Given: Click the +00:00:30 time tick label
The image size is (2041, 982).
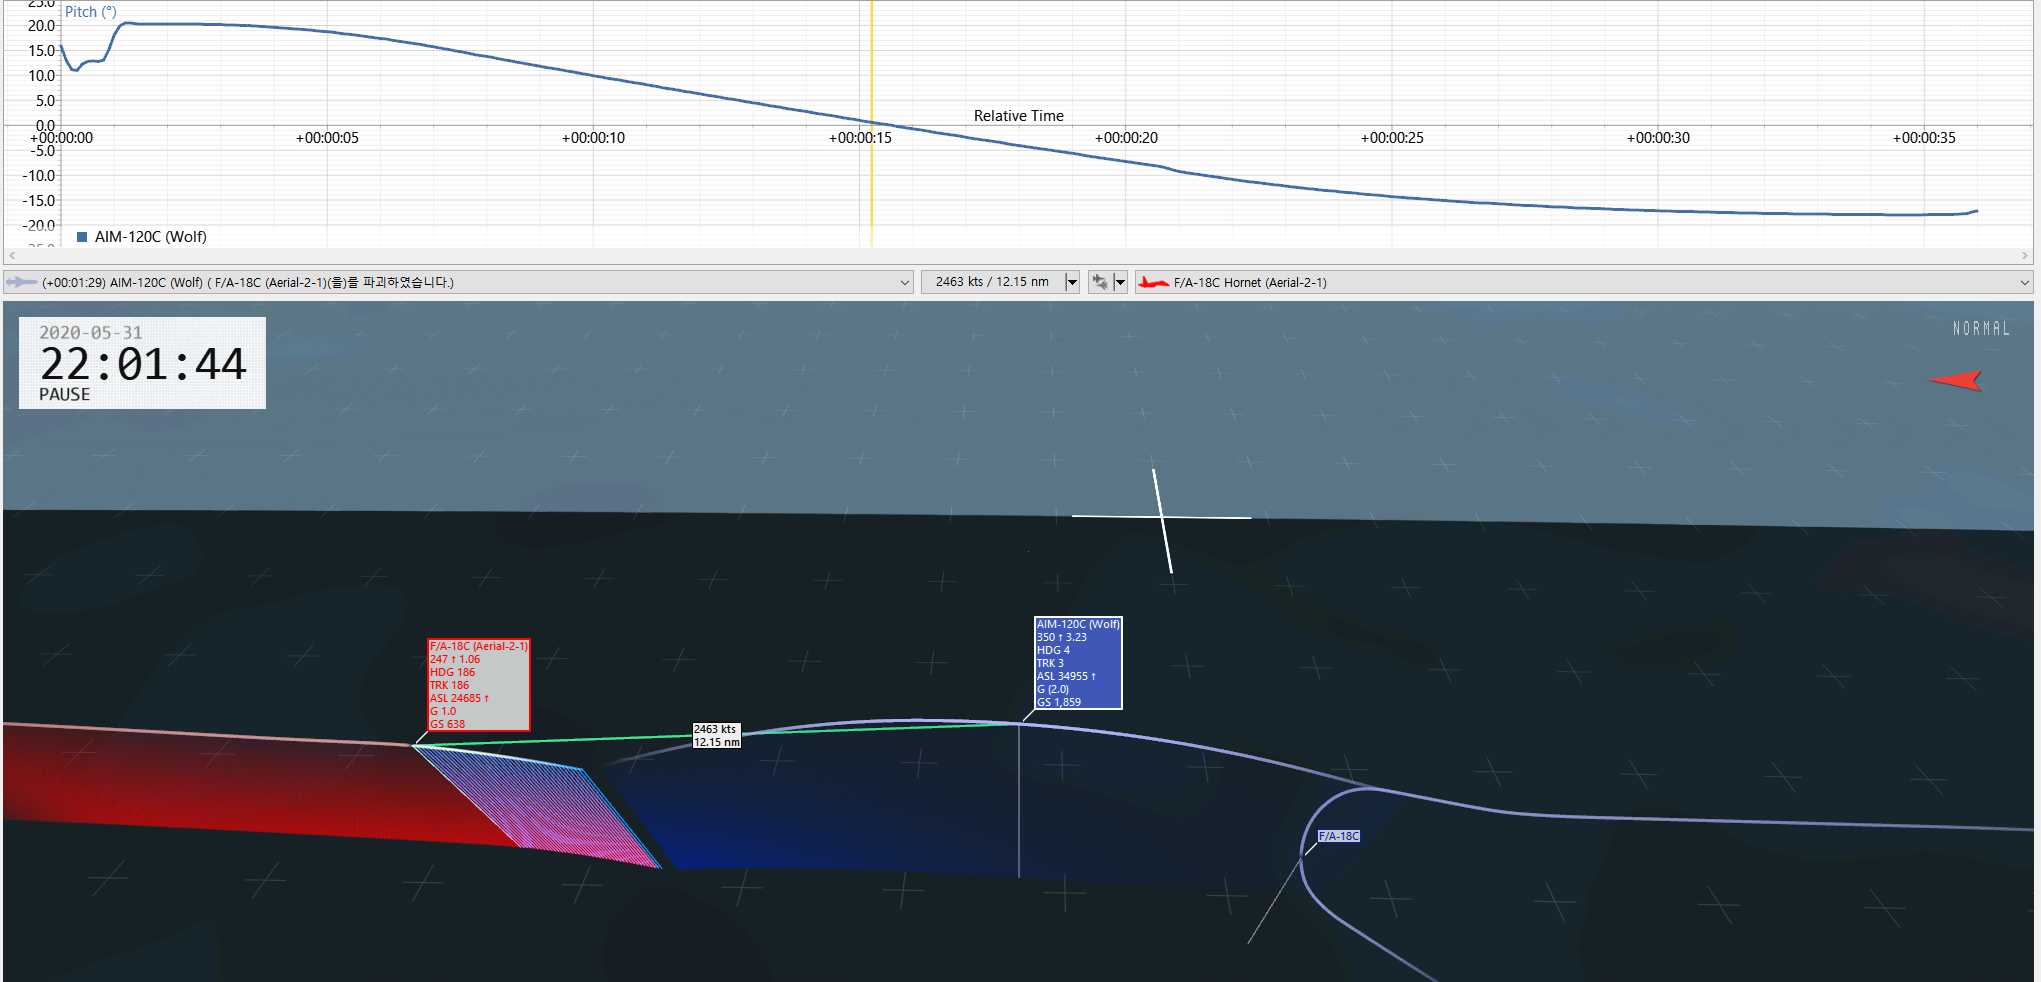Looking at the screenshot, I should [1658, 138].
